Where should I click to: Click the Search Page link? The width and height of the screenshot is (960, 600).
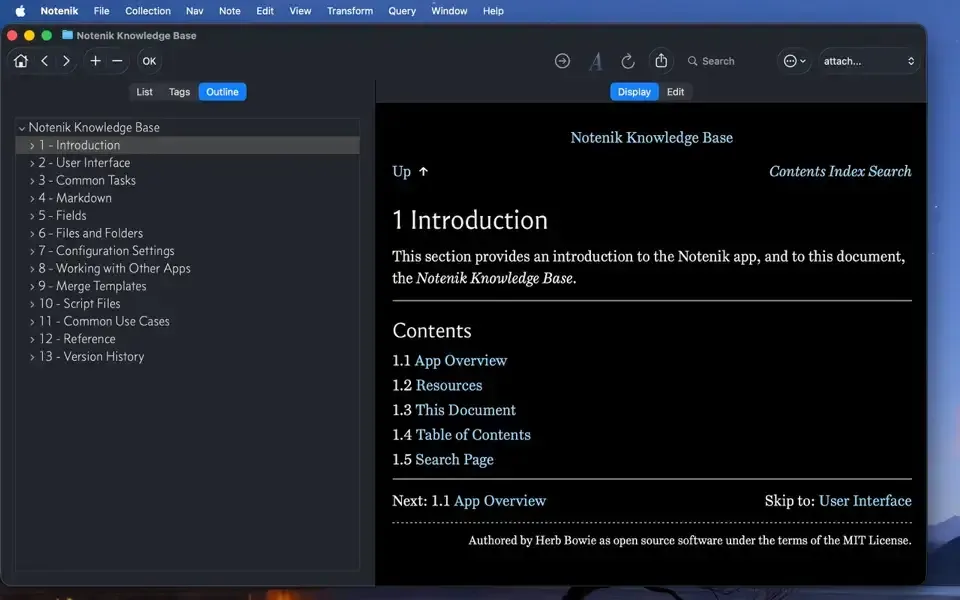pyautogui.click(x=454, y=459)
